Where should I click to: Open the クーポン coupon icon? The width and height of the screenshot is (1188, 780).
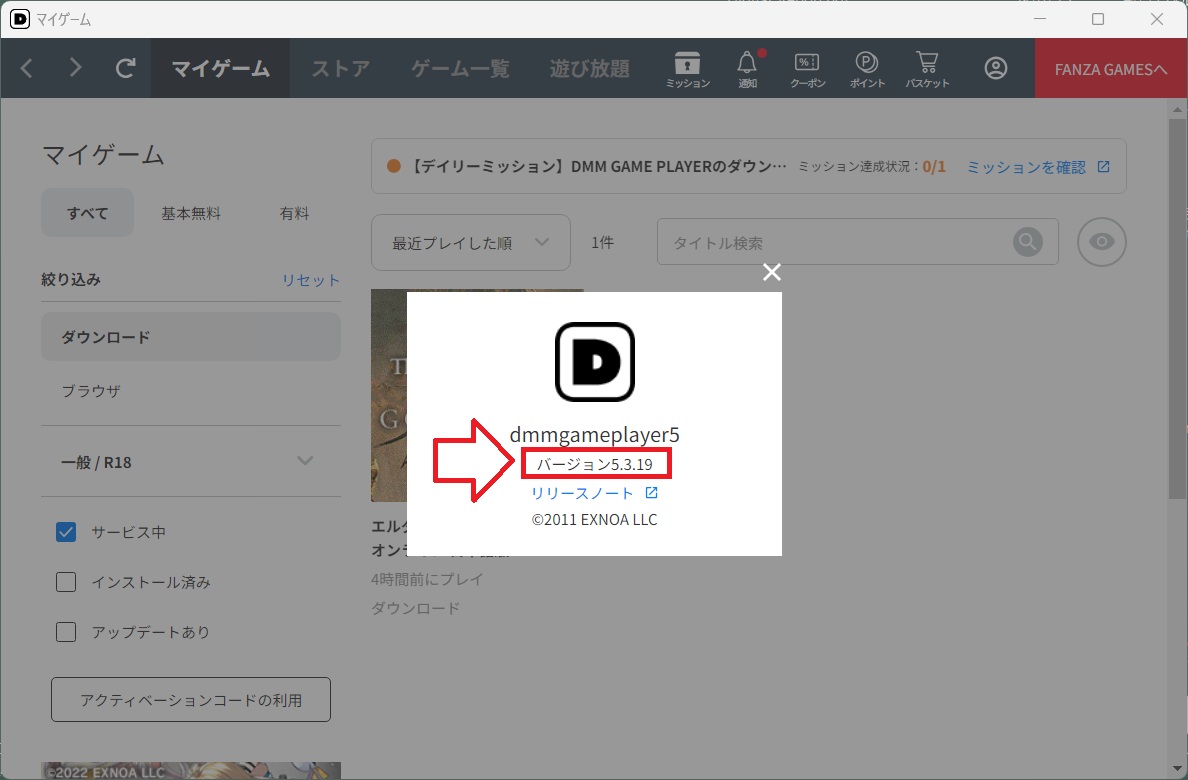click(x=808, y=69)
